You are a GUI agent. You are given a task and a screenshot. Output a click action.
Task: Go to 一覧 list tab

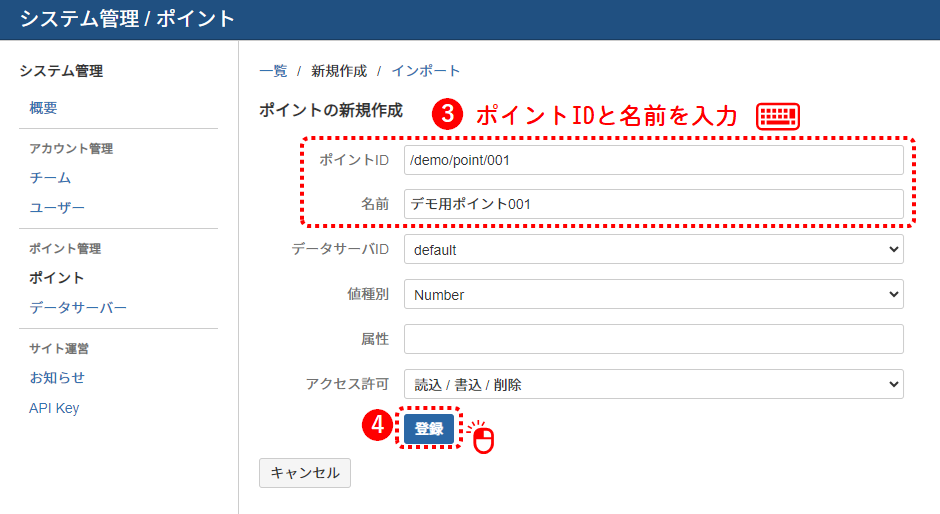pyautogui.click(x=273, y=71)
